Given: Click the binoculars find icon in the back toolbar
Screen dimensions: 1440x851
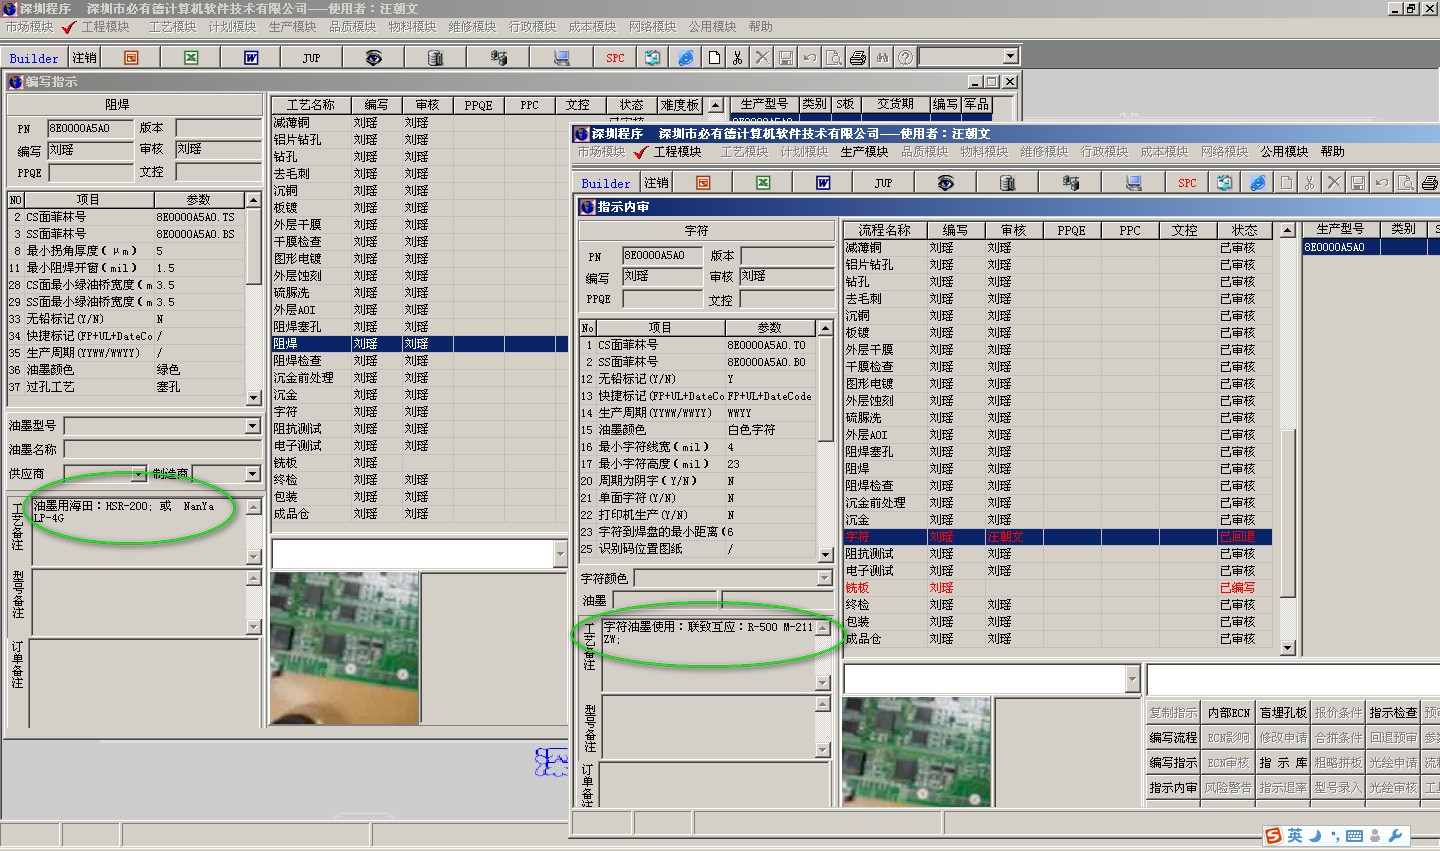Looking at the screenshot, I should 881,58.
